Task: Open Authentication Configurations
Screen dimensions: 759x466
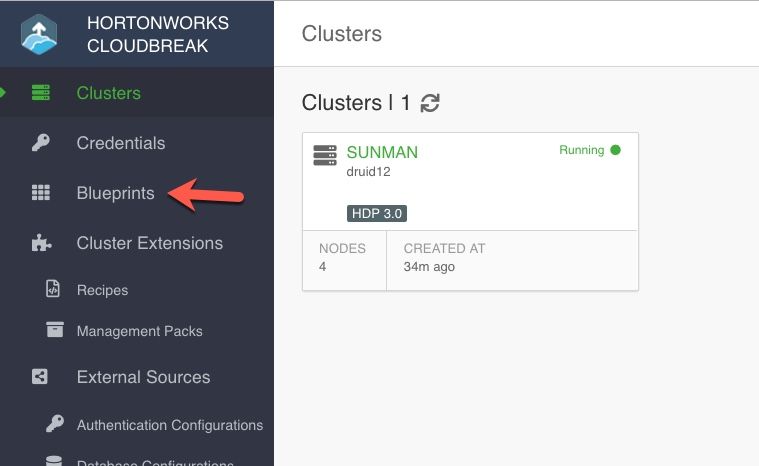Action: coord(170,425)
